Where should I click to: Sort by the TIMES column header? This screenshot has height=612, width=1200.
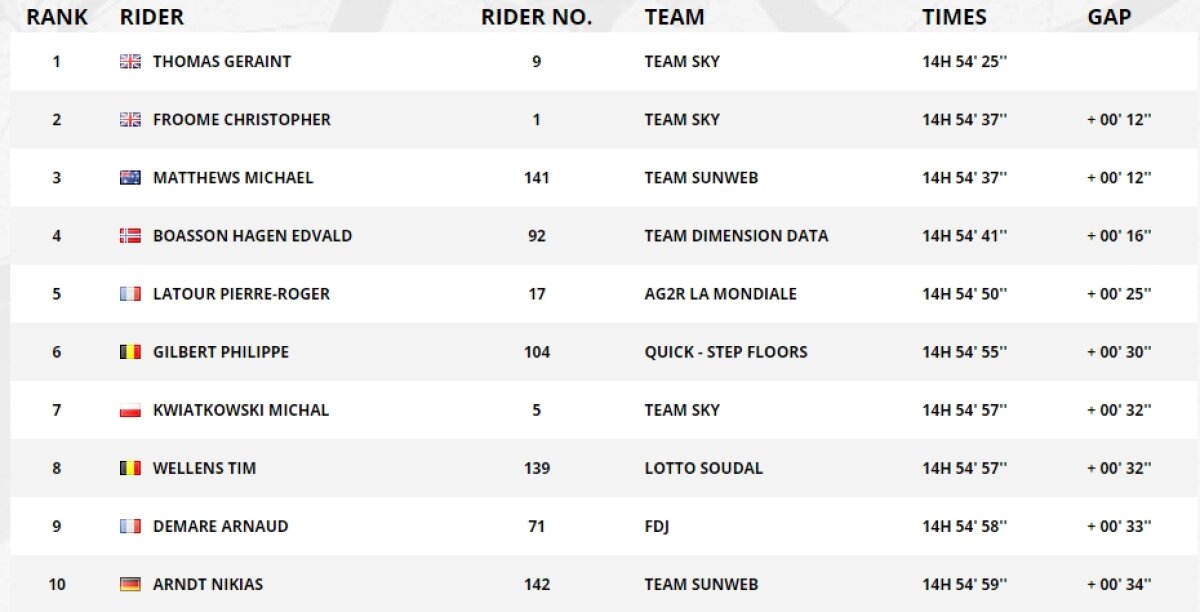pyautogui.click(x=954, y=17)
